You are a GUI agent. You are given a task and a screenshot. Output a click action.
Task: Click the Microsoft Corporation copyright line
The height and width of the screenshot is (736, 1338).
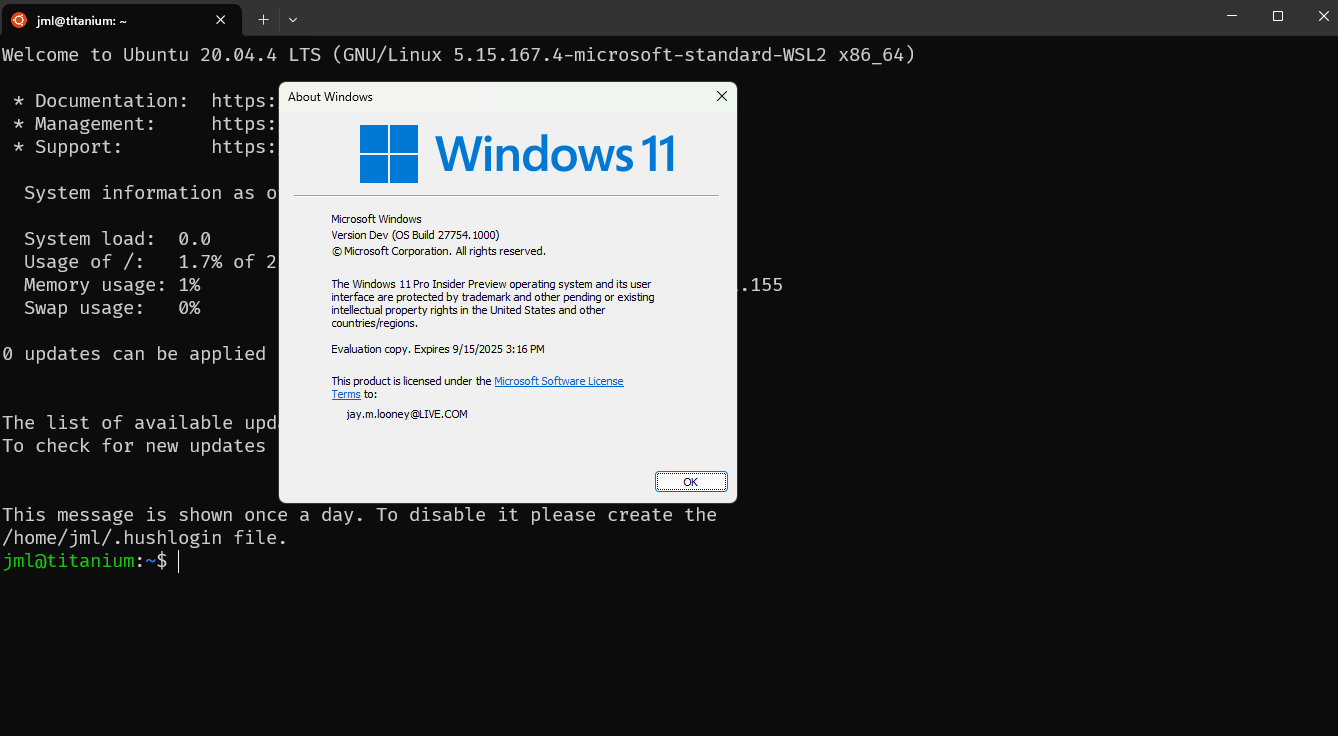[438, 251]
